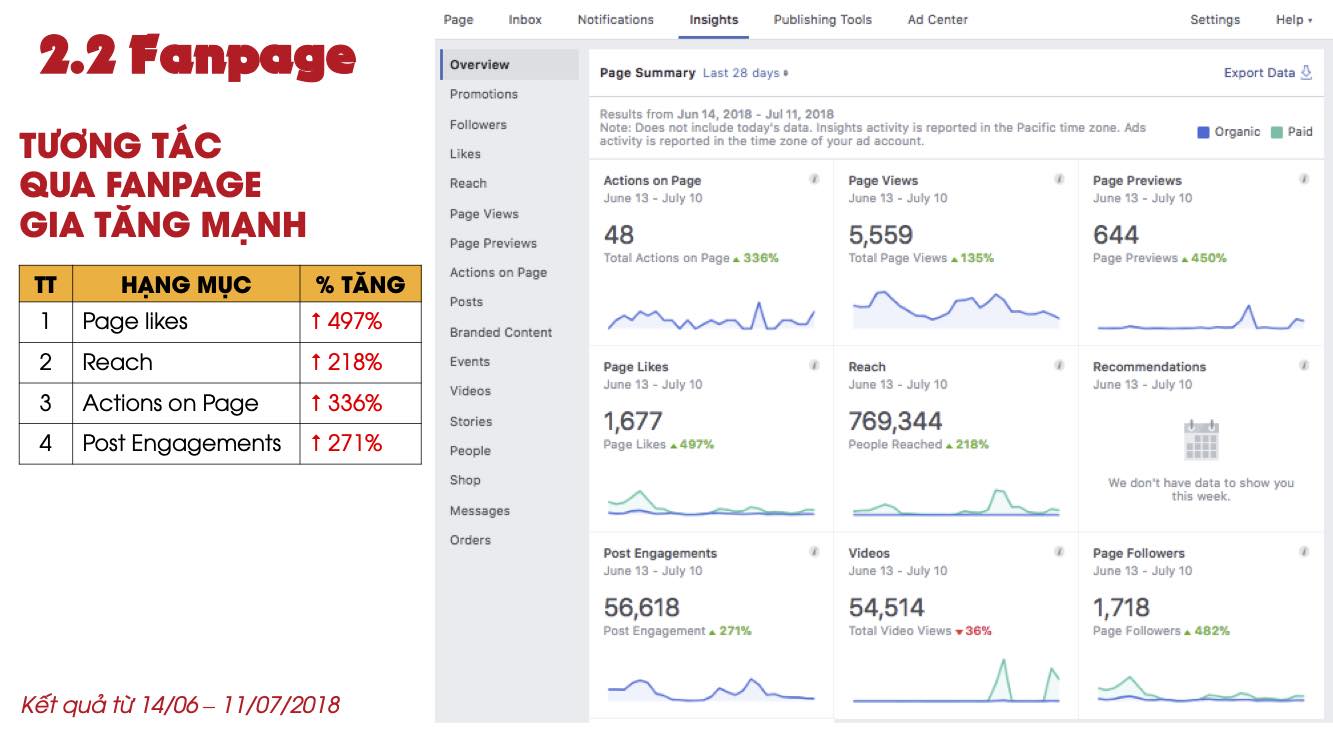
Task: Click info icon on Page Views card
Action: click(x=1059, y=180)
